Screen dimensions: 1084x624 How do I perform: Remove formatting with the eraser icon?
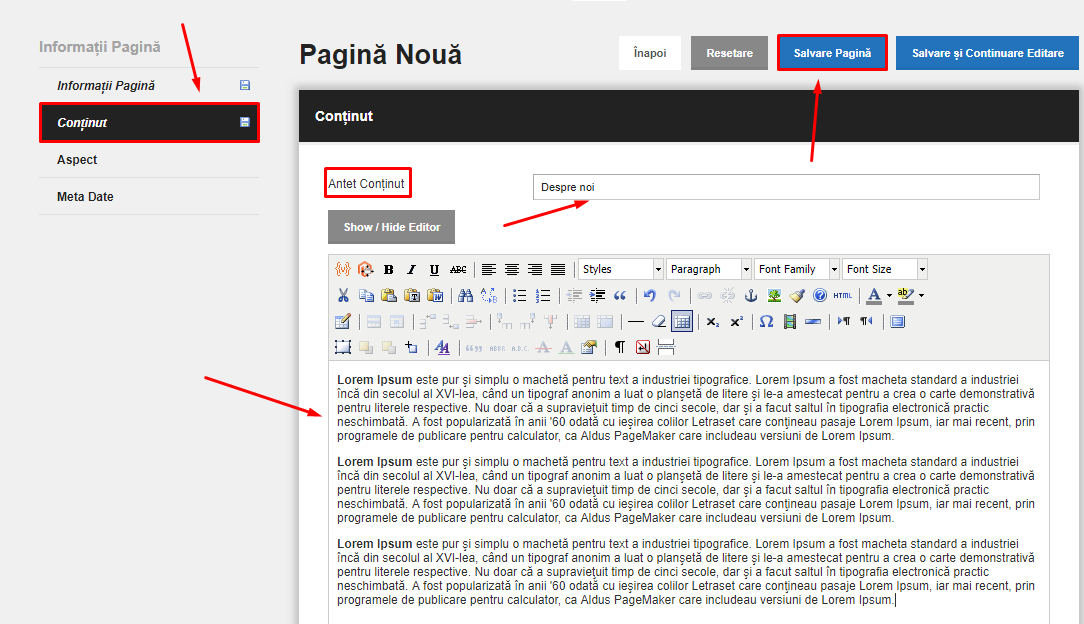[x=659, y=322]
